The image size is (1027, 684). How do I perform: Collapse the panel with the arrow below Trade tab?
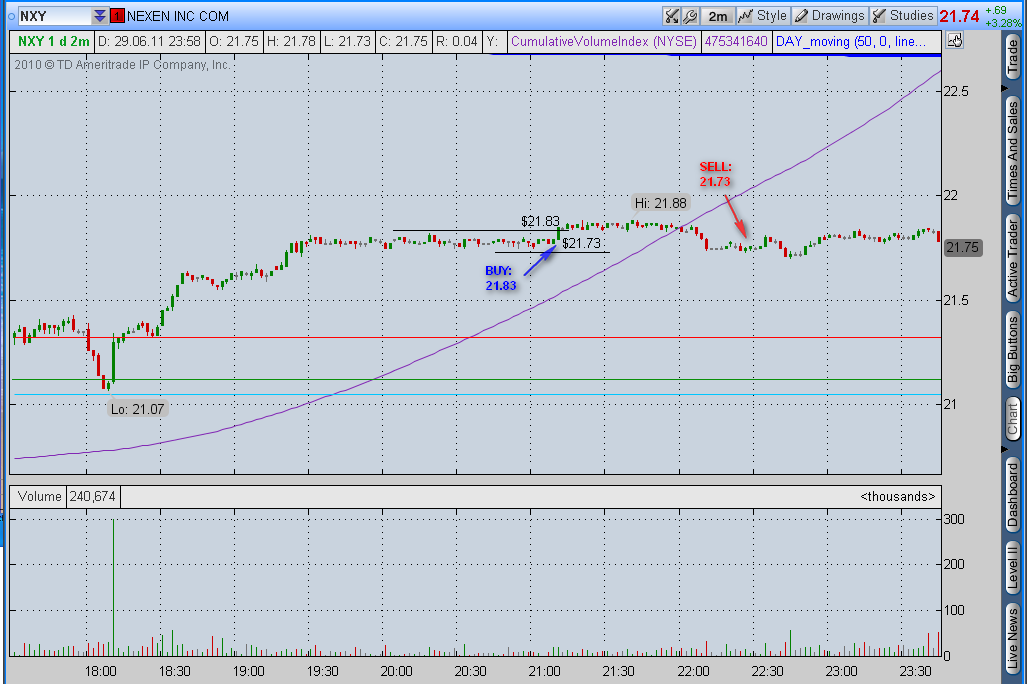coord(1005,88)
